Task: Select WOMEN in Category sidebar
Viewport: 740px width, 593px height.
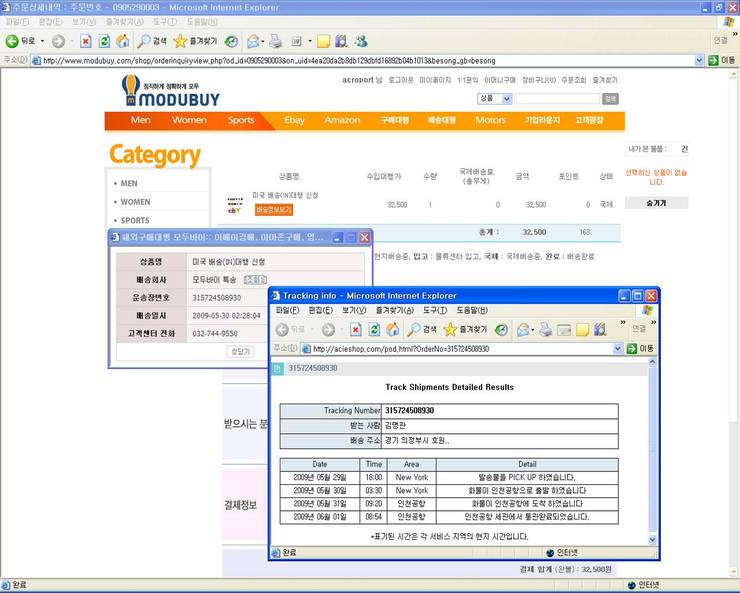Action: 135,202
